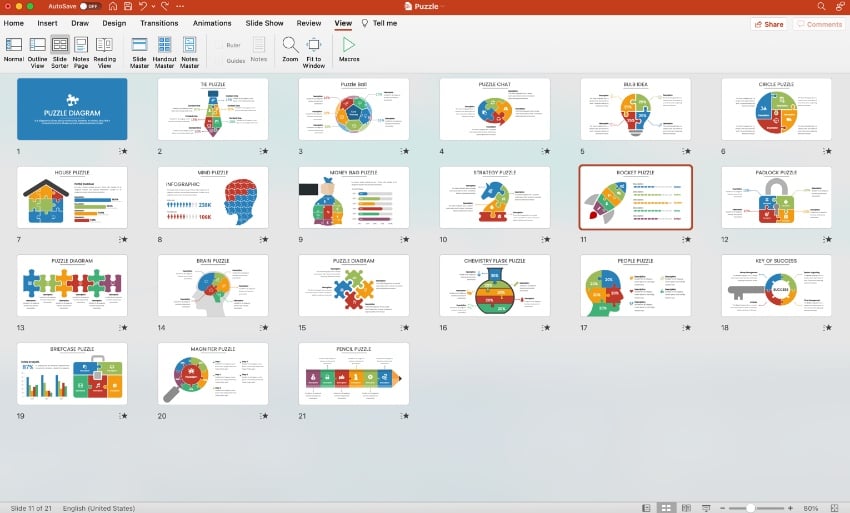Open Outline View from the ribbon
Viewport: 850px width, 513px height.
(x=37, y=49)
